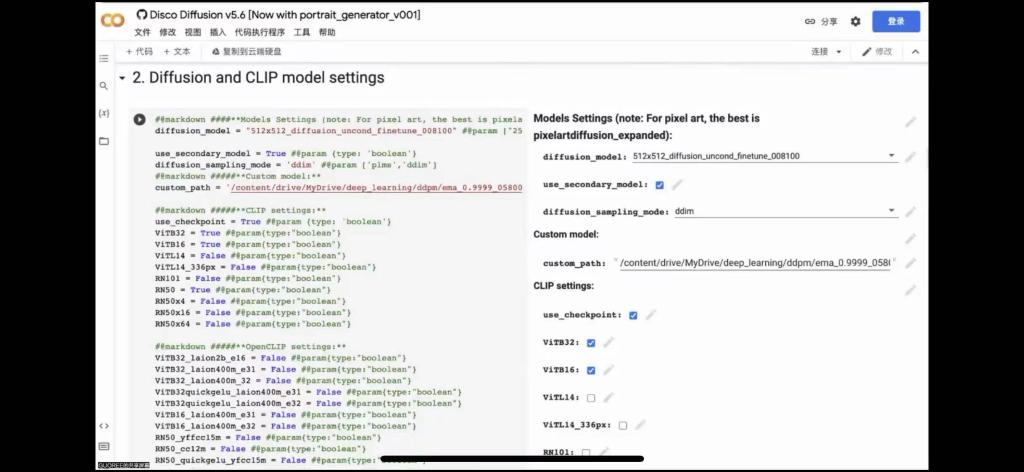
Task: Click the blue 登录 button
Action: 895,21
